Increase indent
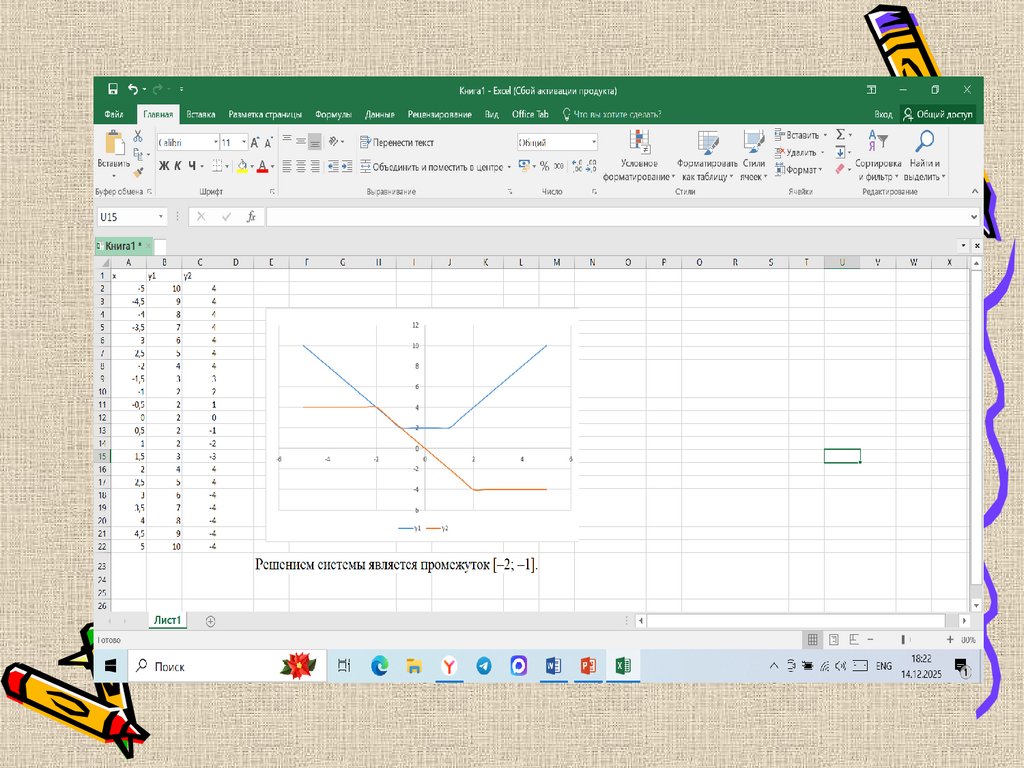 (347, 167)
